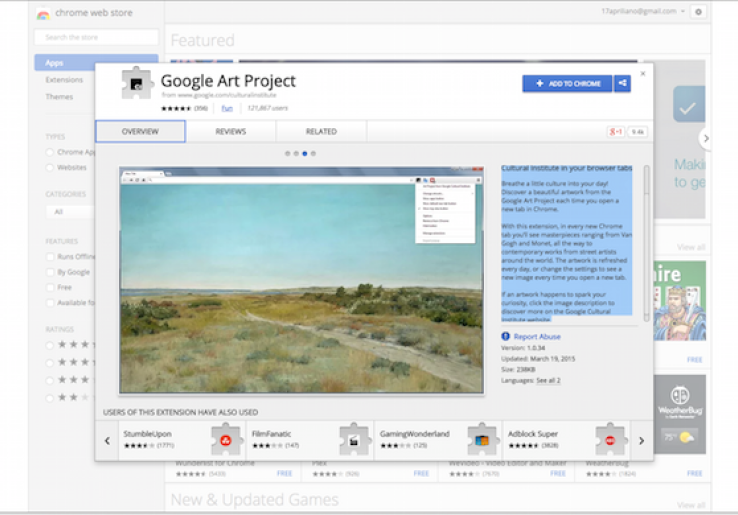Click the Size: 238KB text
This screenshot has width=738, height=515.
pos(518,370)
